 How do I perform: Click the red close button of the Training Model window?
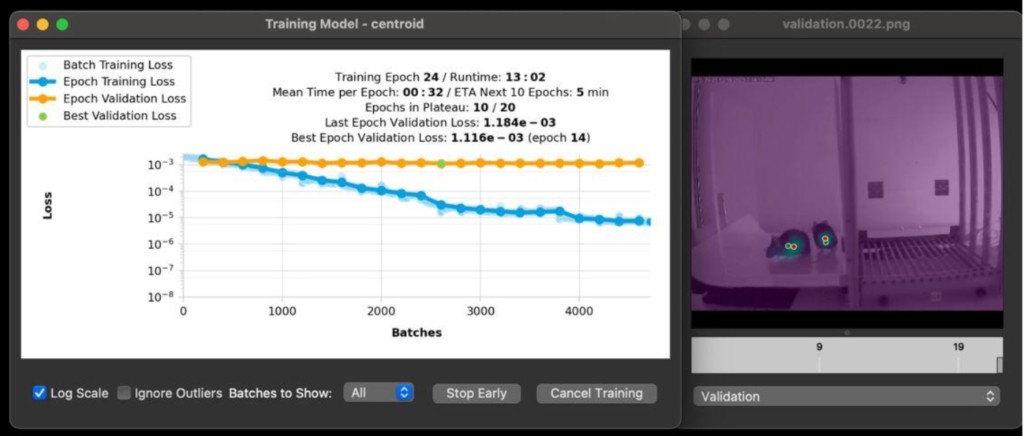click(23, 24)
